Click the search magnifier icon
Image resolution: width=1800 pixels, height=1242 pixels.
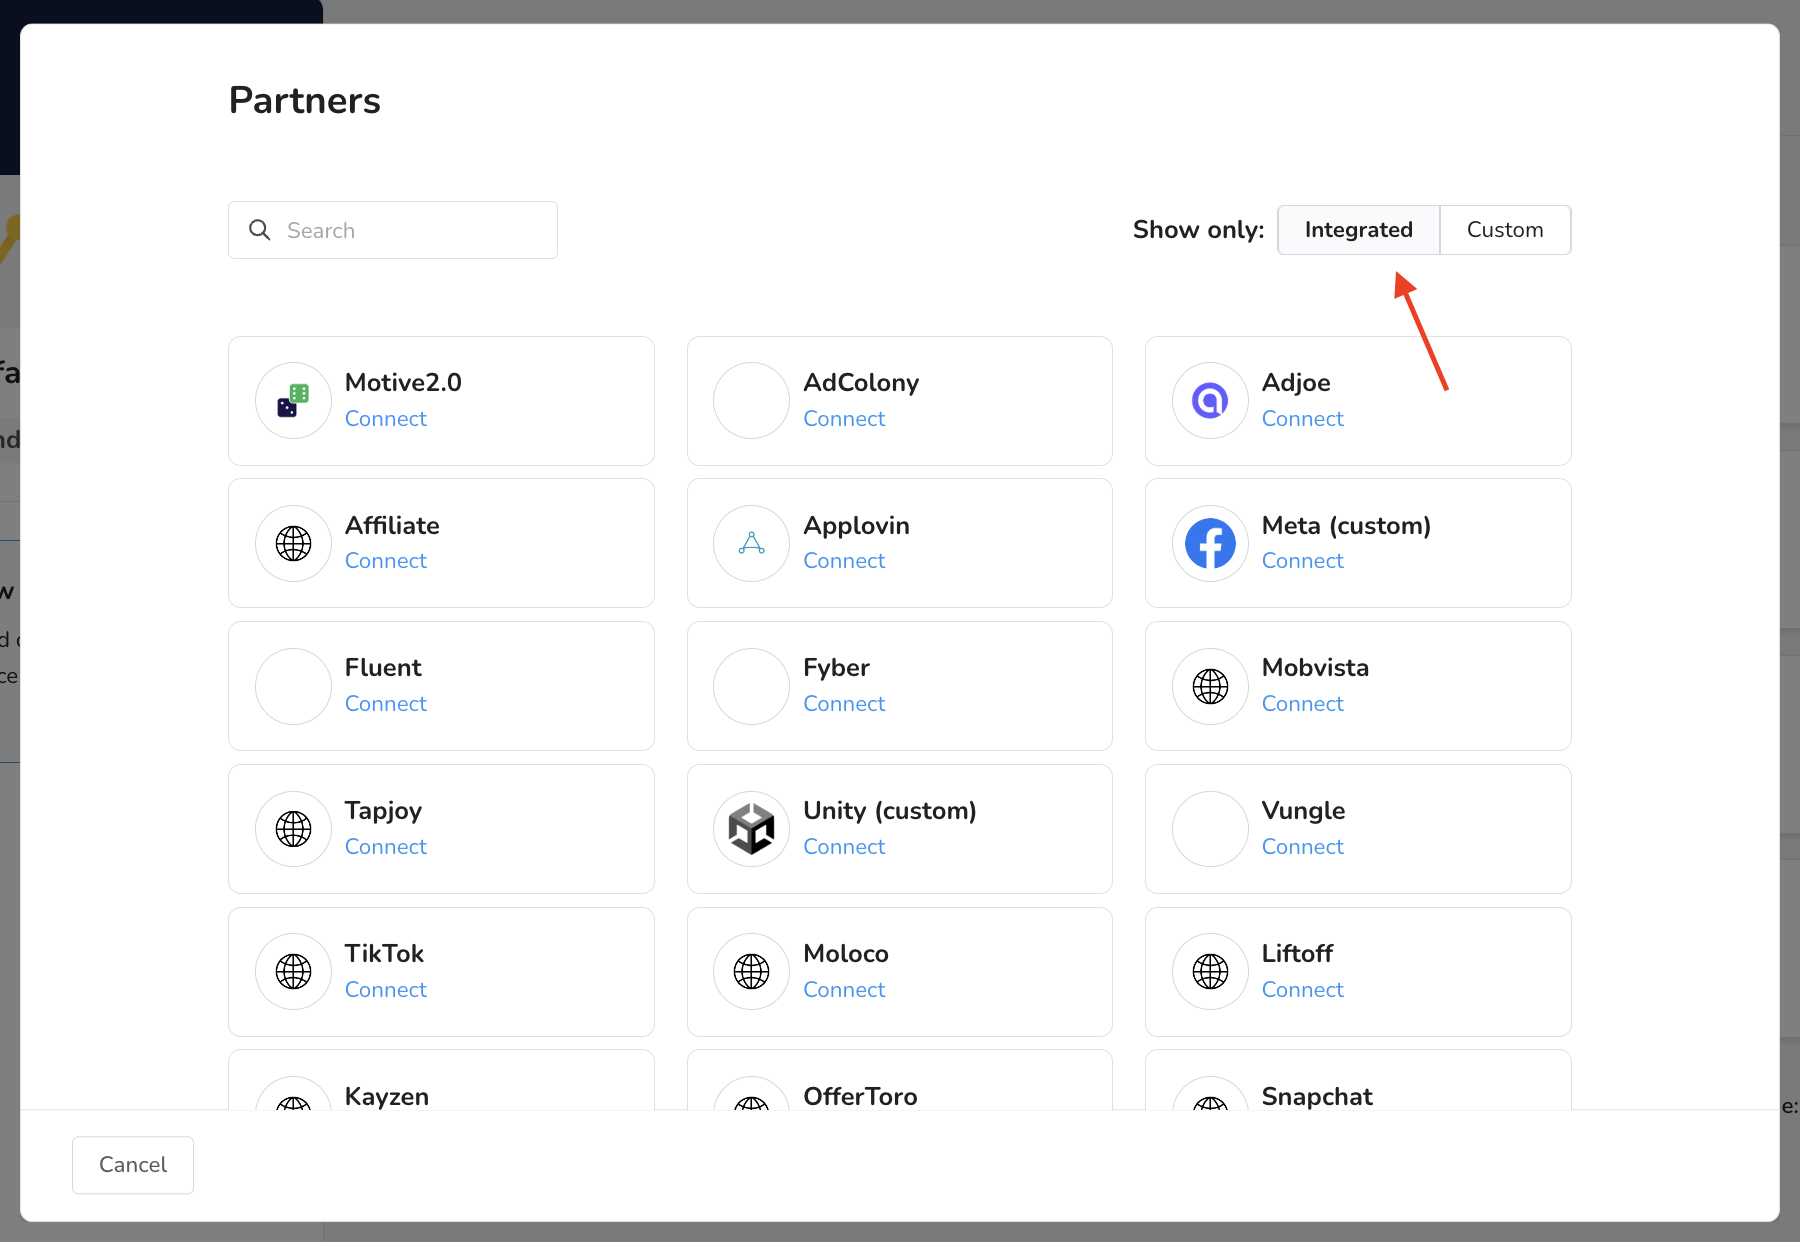point(260,230)
